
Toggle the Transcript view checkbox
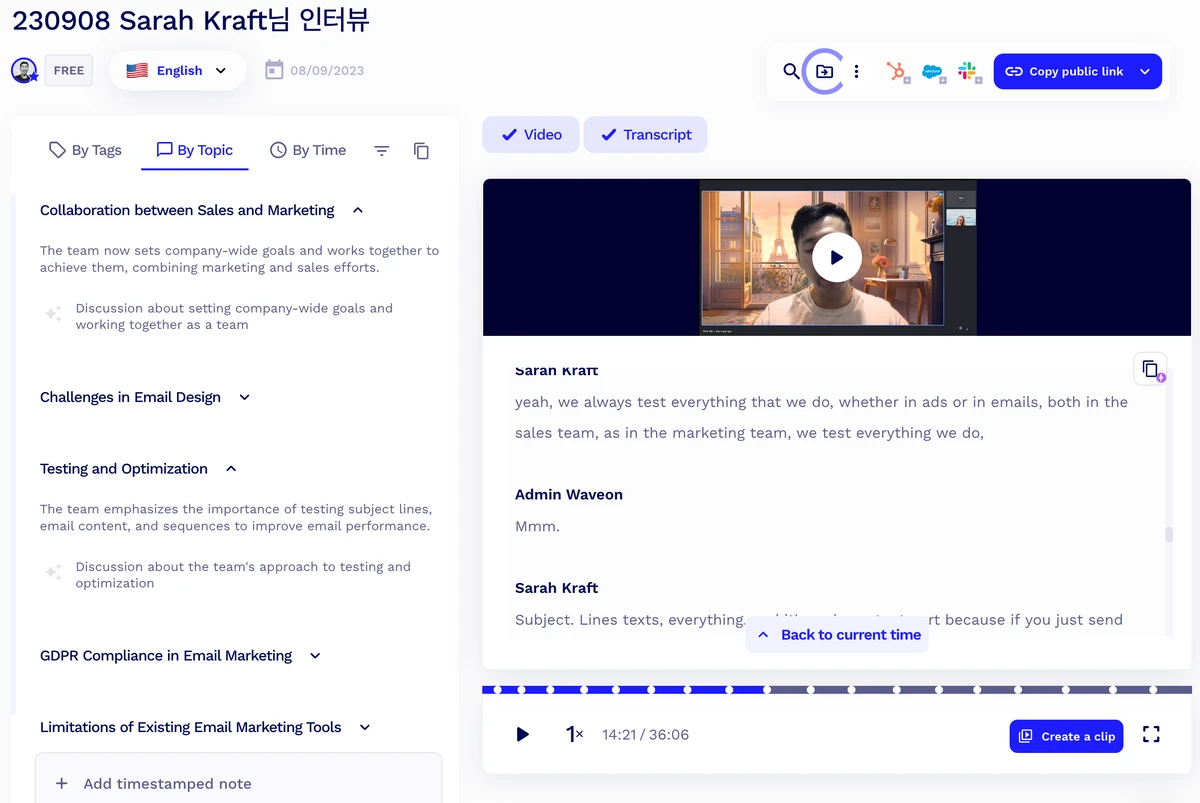pos(646,135)
